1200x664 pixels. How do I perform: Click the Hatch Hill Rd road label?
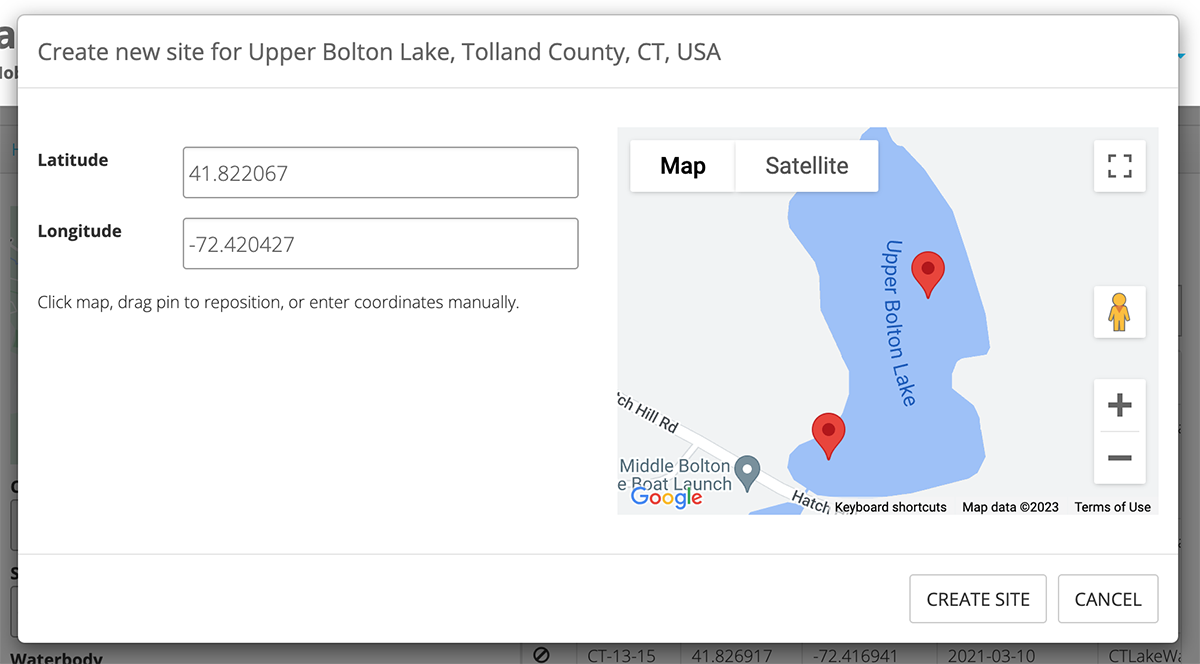(650, 414)
